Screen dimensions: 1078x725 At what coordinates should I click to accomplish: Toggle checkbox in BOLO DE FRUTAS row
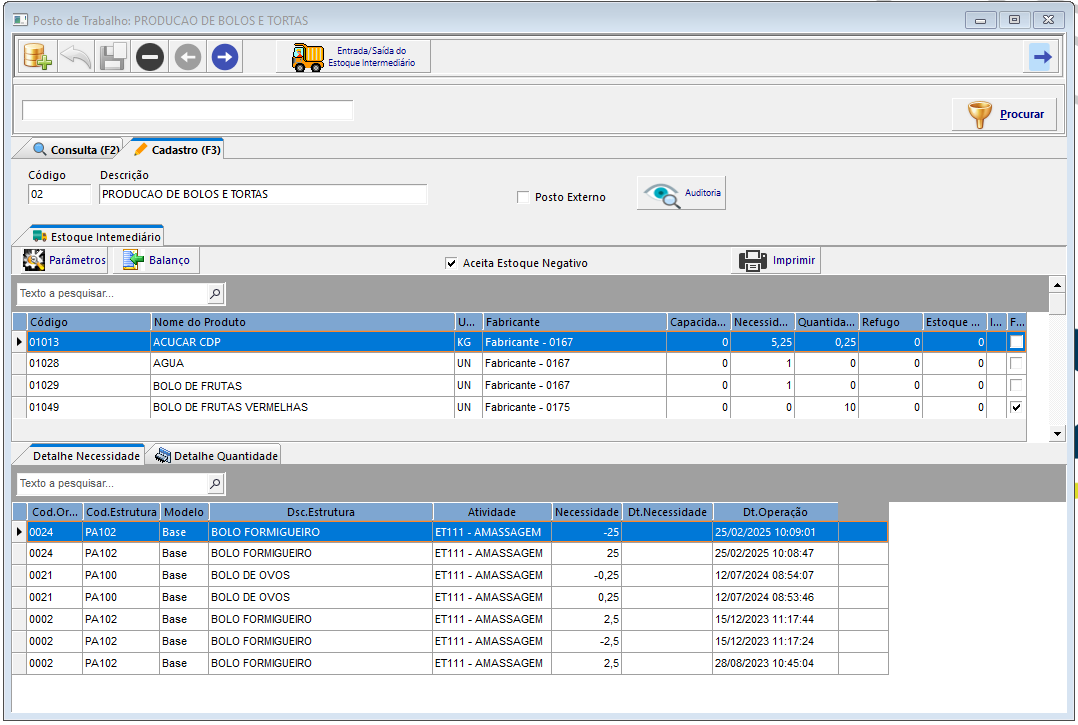pyautogui.click(x=1016, y=386)
